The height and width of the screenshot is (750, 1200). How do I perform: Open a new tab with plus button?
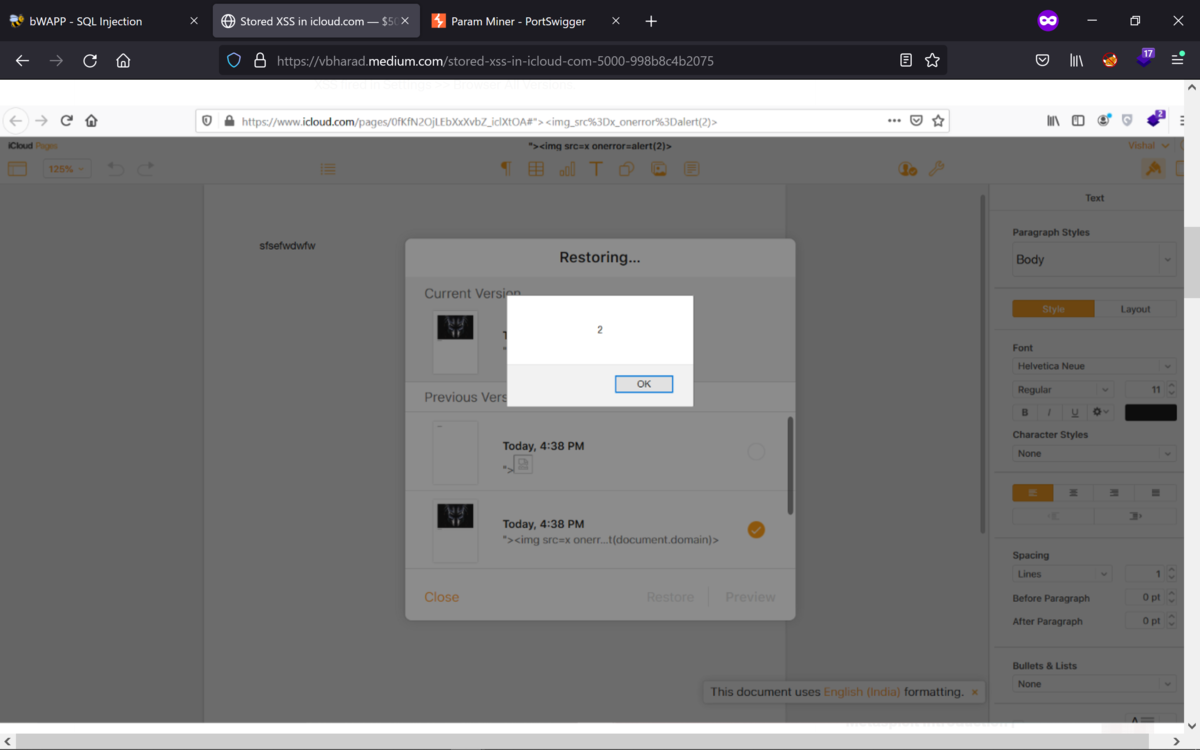tap(651, 21)
